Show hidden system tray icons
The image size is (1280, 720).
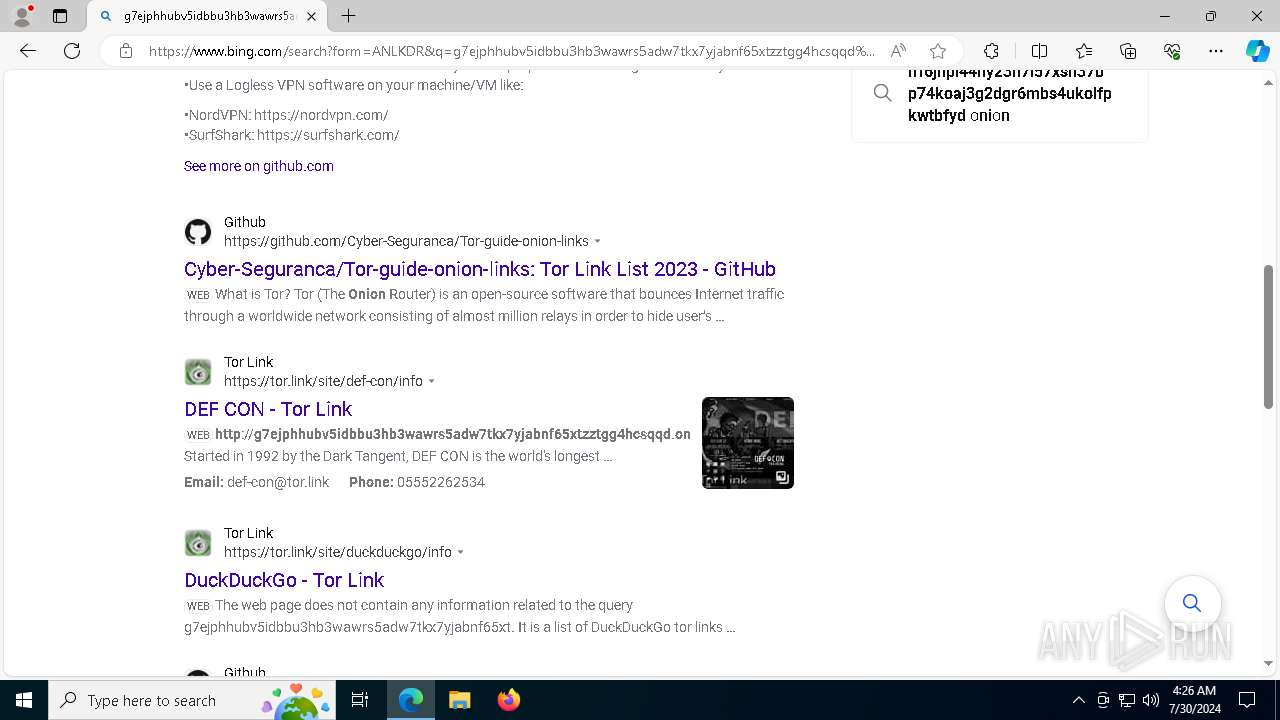(1078, 700)
